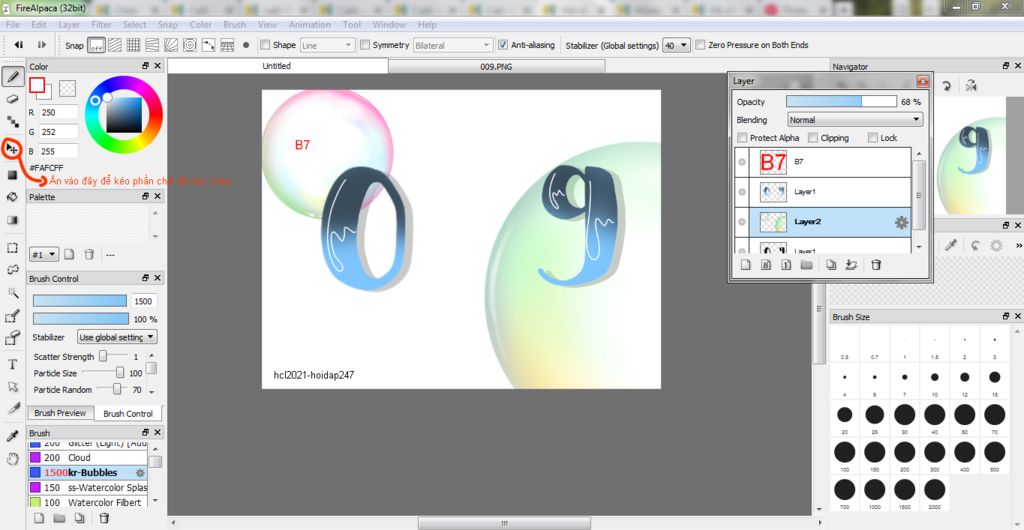
Task: Add a layer folder
Action: tap(807, 264)
